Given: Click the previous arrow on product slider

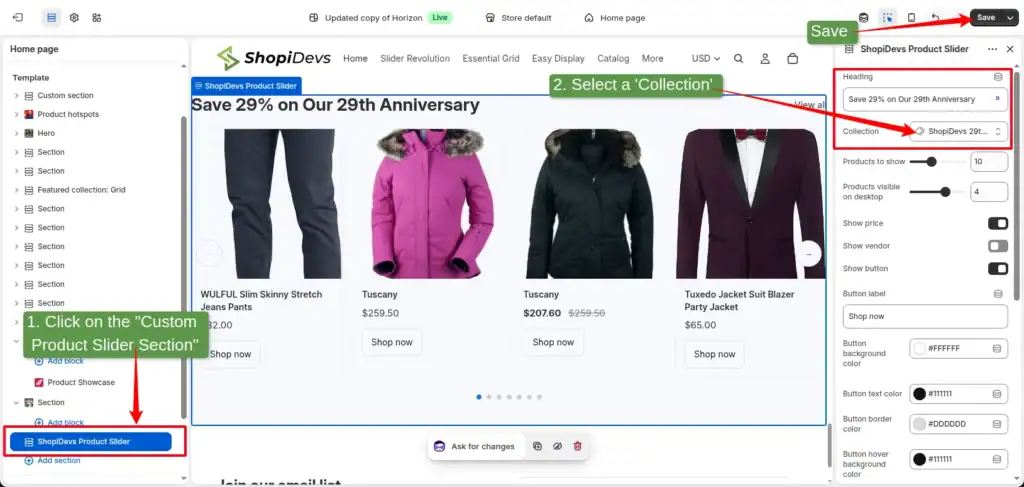Looking at the screenshot, I should click(210, 253).
